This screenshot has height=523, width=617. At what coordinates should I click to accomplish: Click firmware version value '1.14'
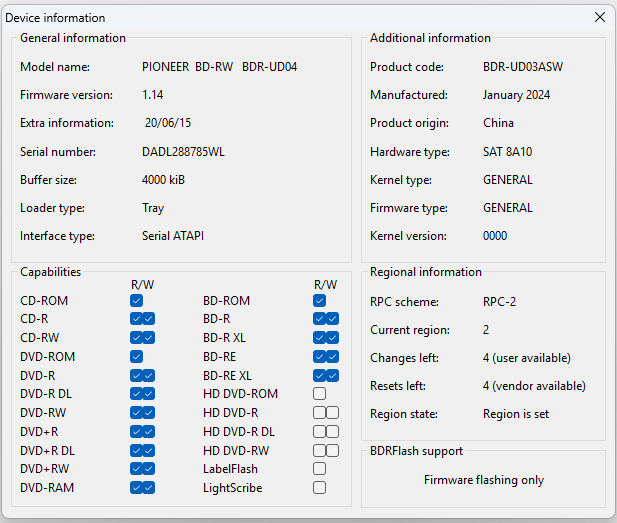coord(153,95)
